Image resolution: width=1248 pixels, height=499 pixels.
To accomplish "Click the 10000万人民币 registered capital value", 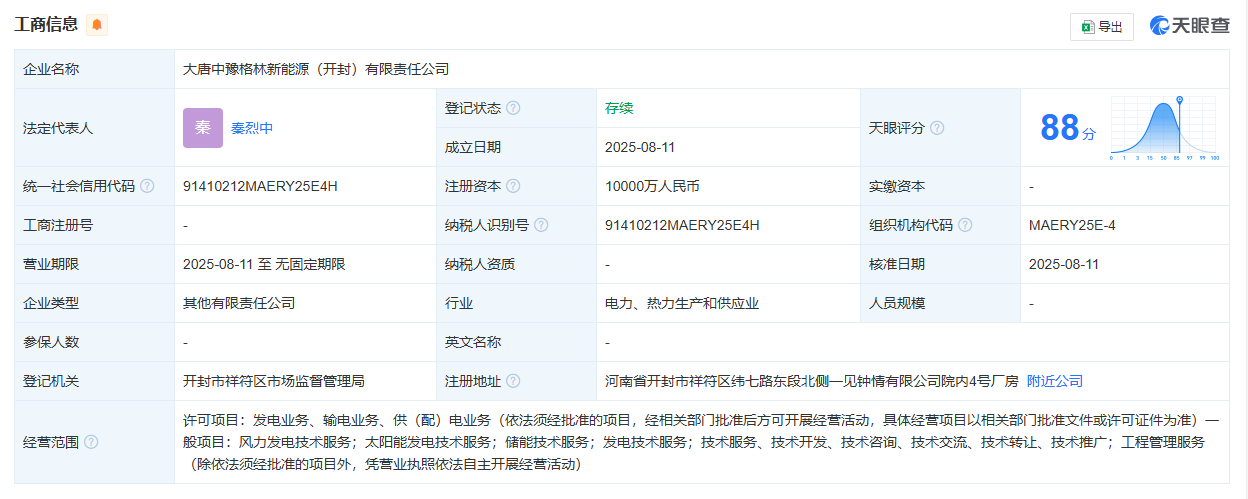I will pyautogui.click(x=652, y=186).
